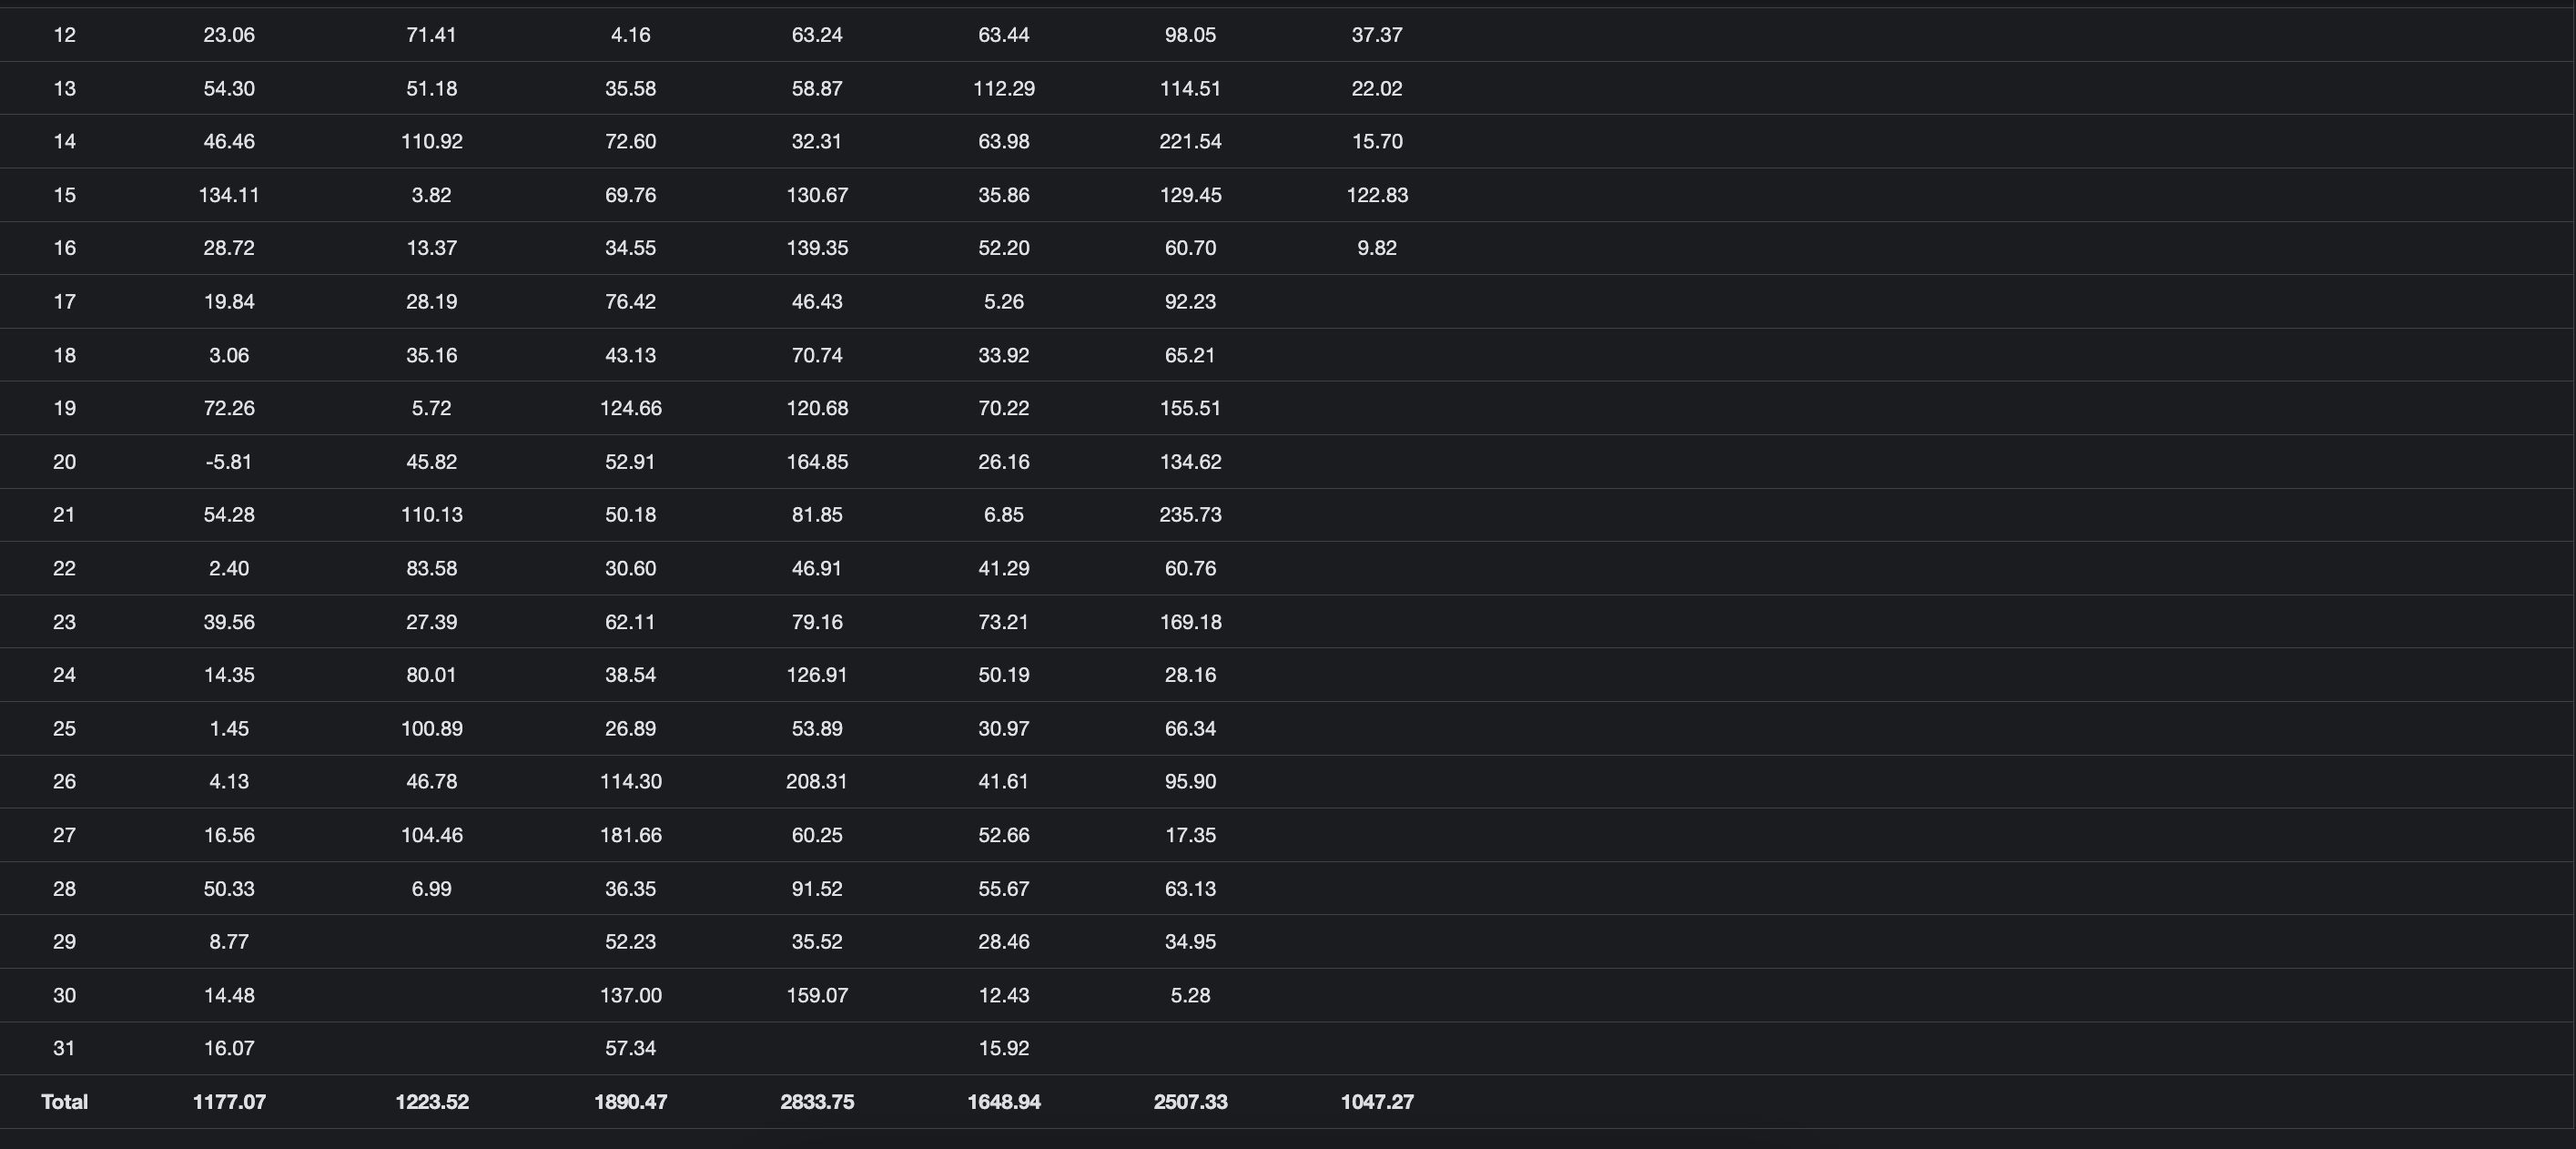Select row label 20
Image resolution: width=2576 pixels, height=1149 pixels.
pos(64,462)
